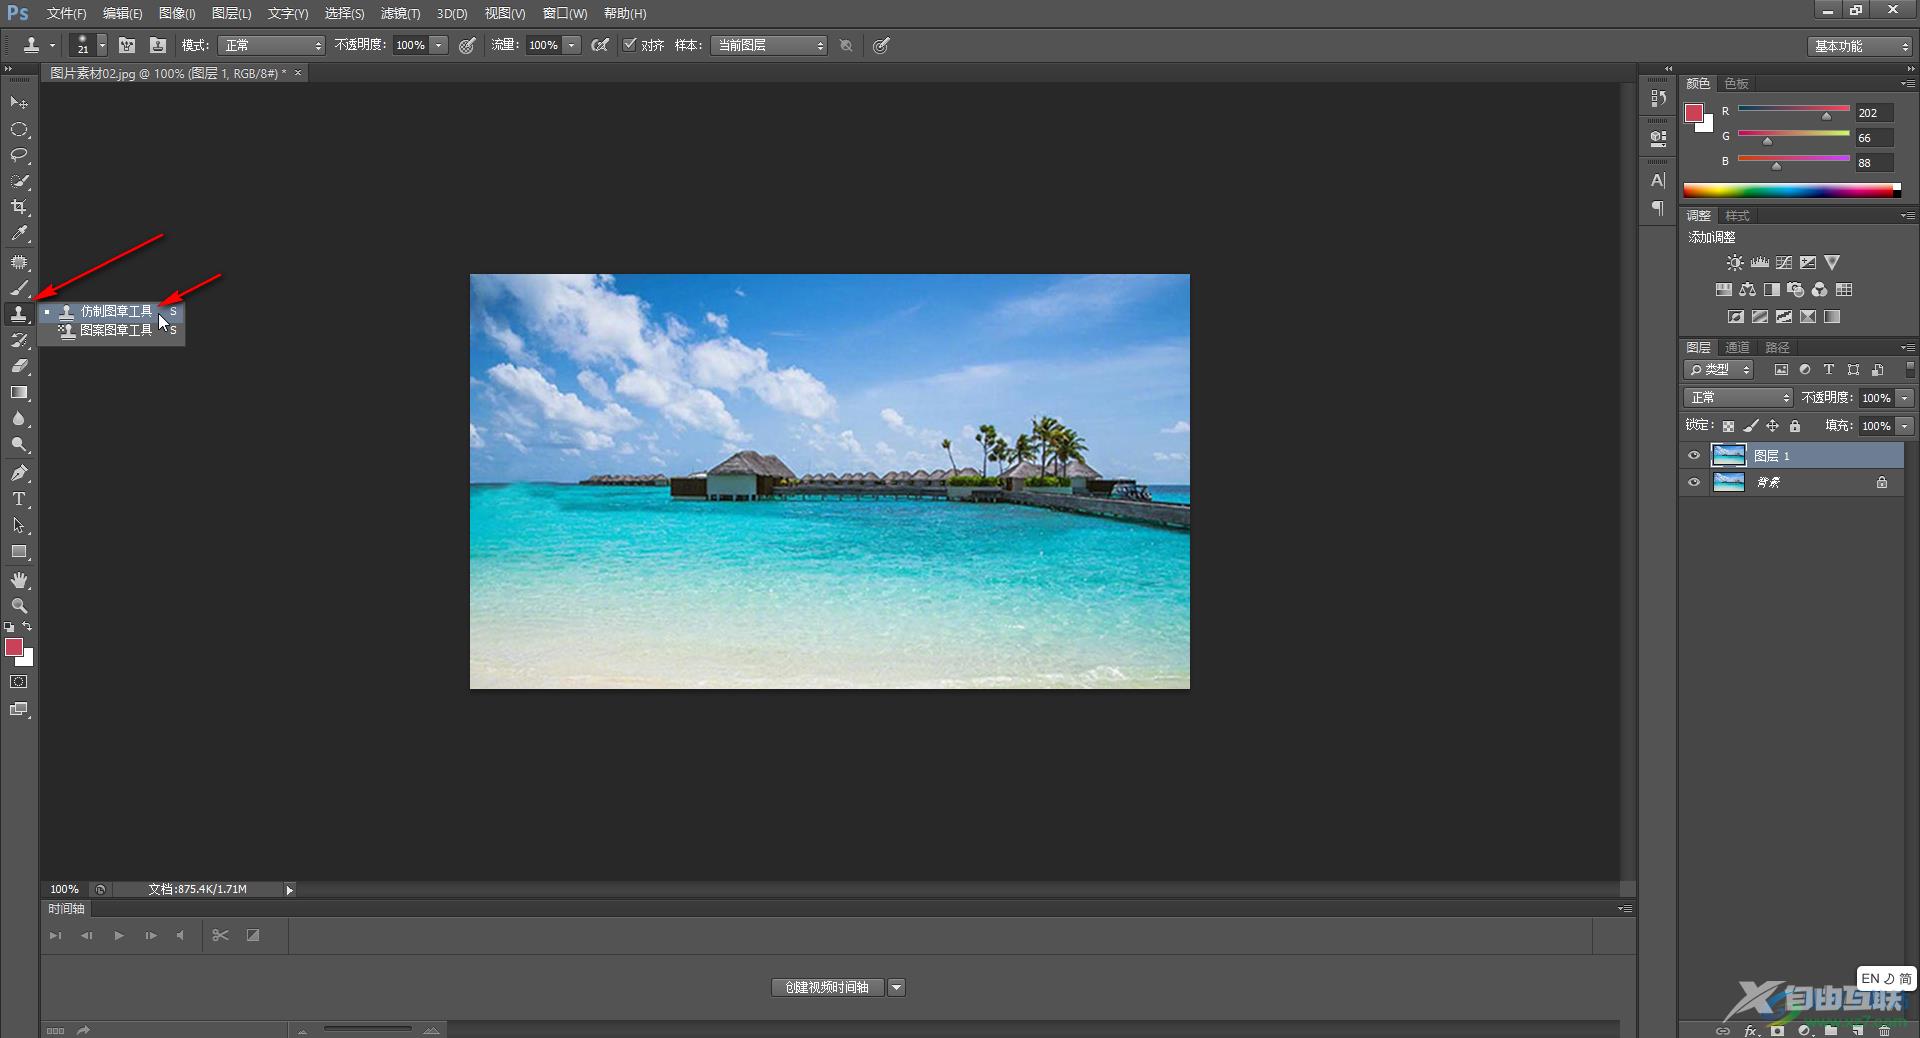Switch to the 通道 tab
Viewport: 1920px width, 1038px height.
click(1738, 347)
